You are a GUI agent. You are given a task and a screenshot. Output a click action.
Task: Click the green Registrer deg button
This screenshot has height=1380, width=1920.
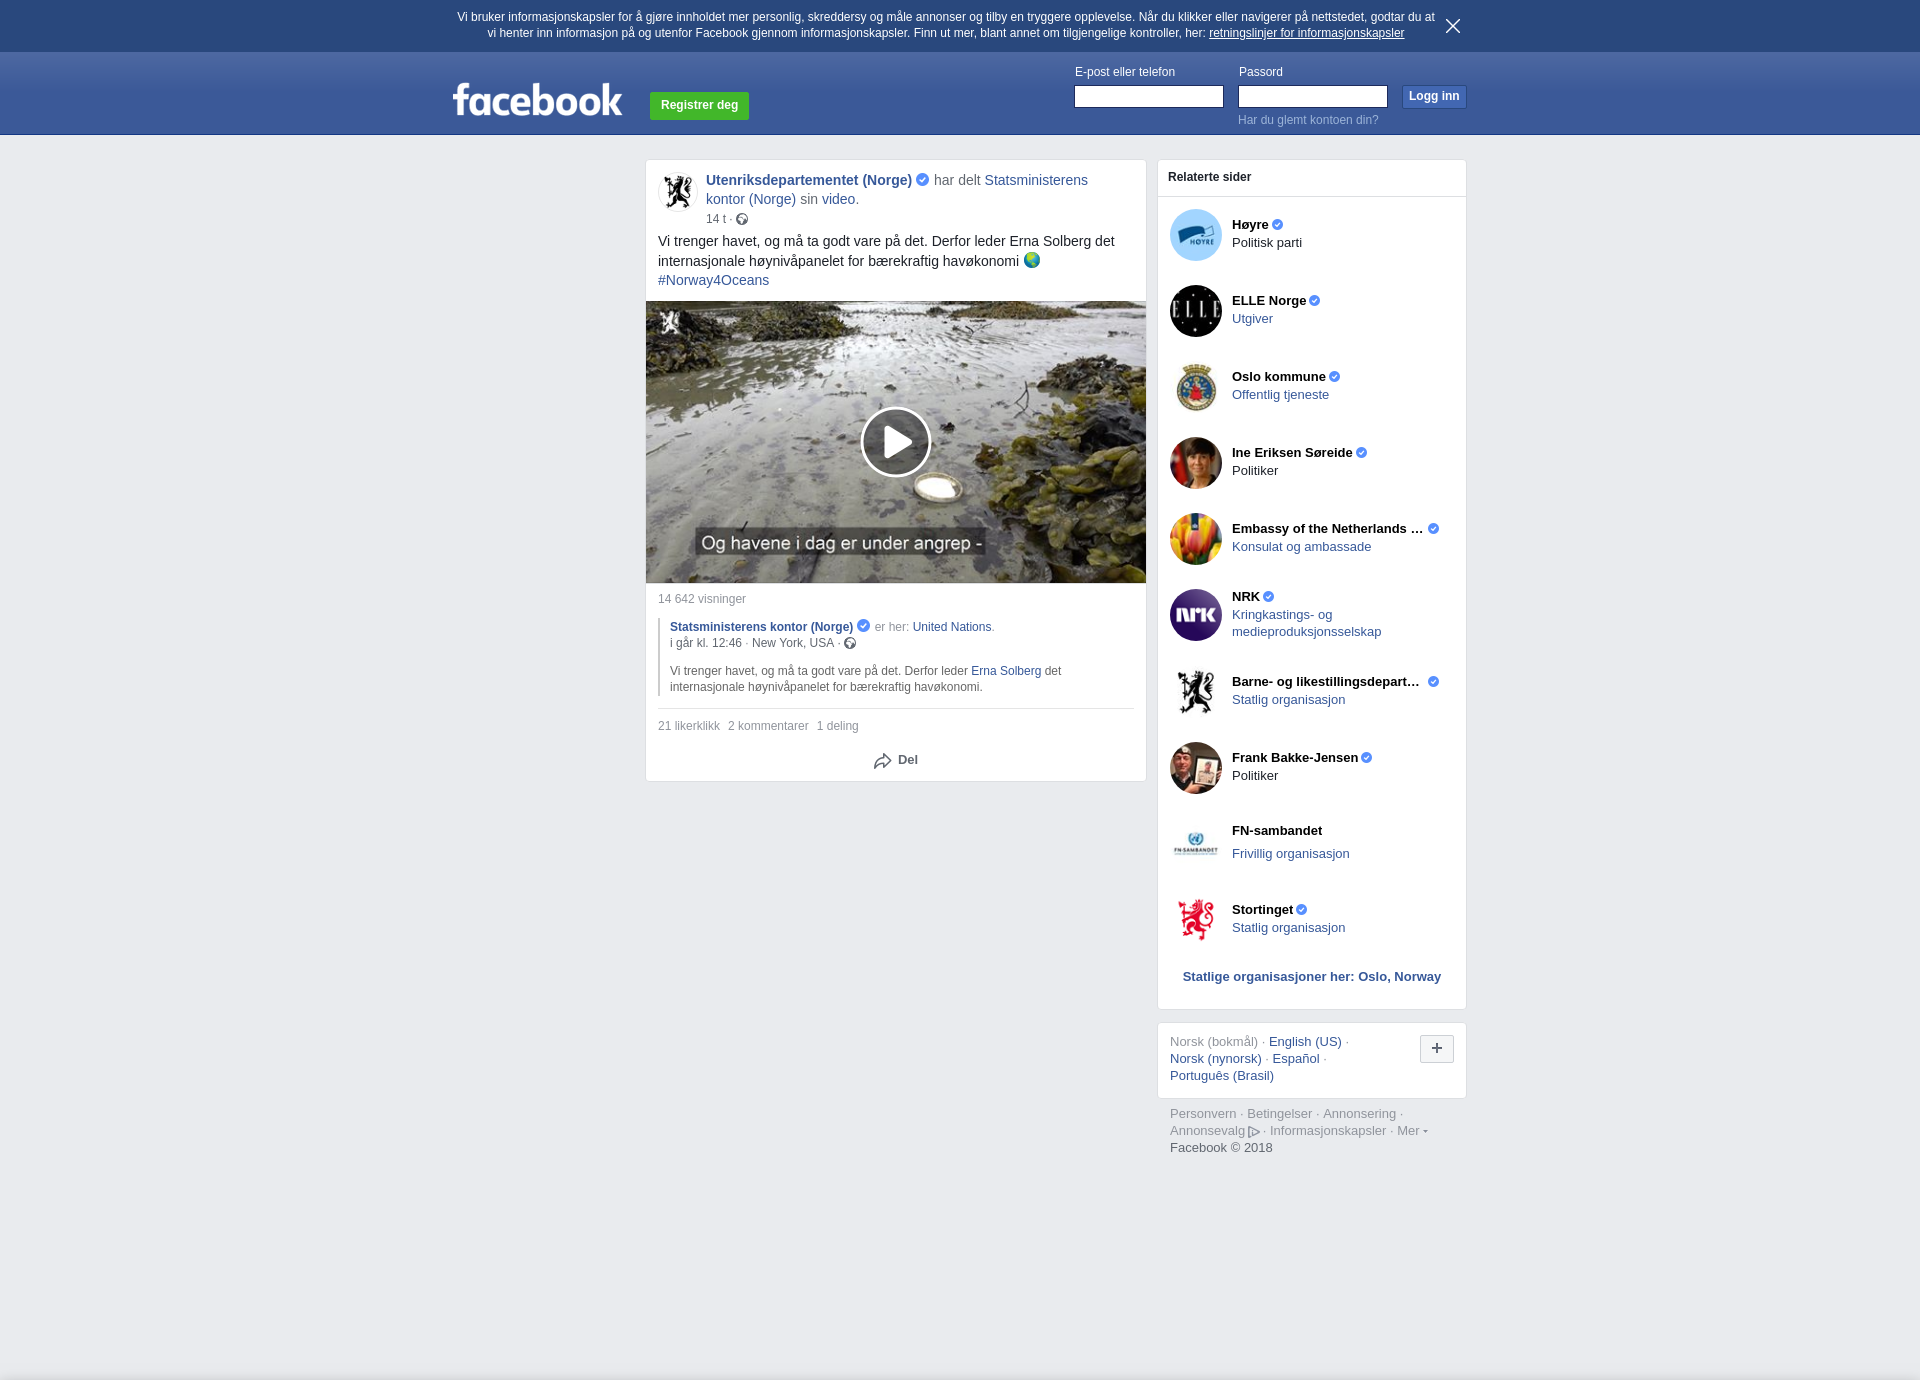pyautogui.click(x=699, y=105)
